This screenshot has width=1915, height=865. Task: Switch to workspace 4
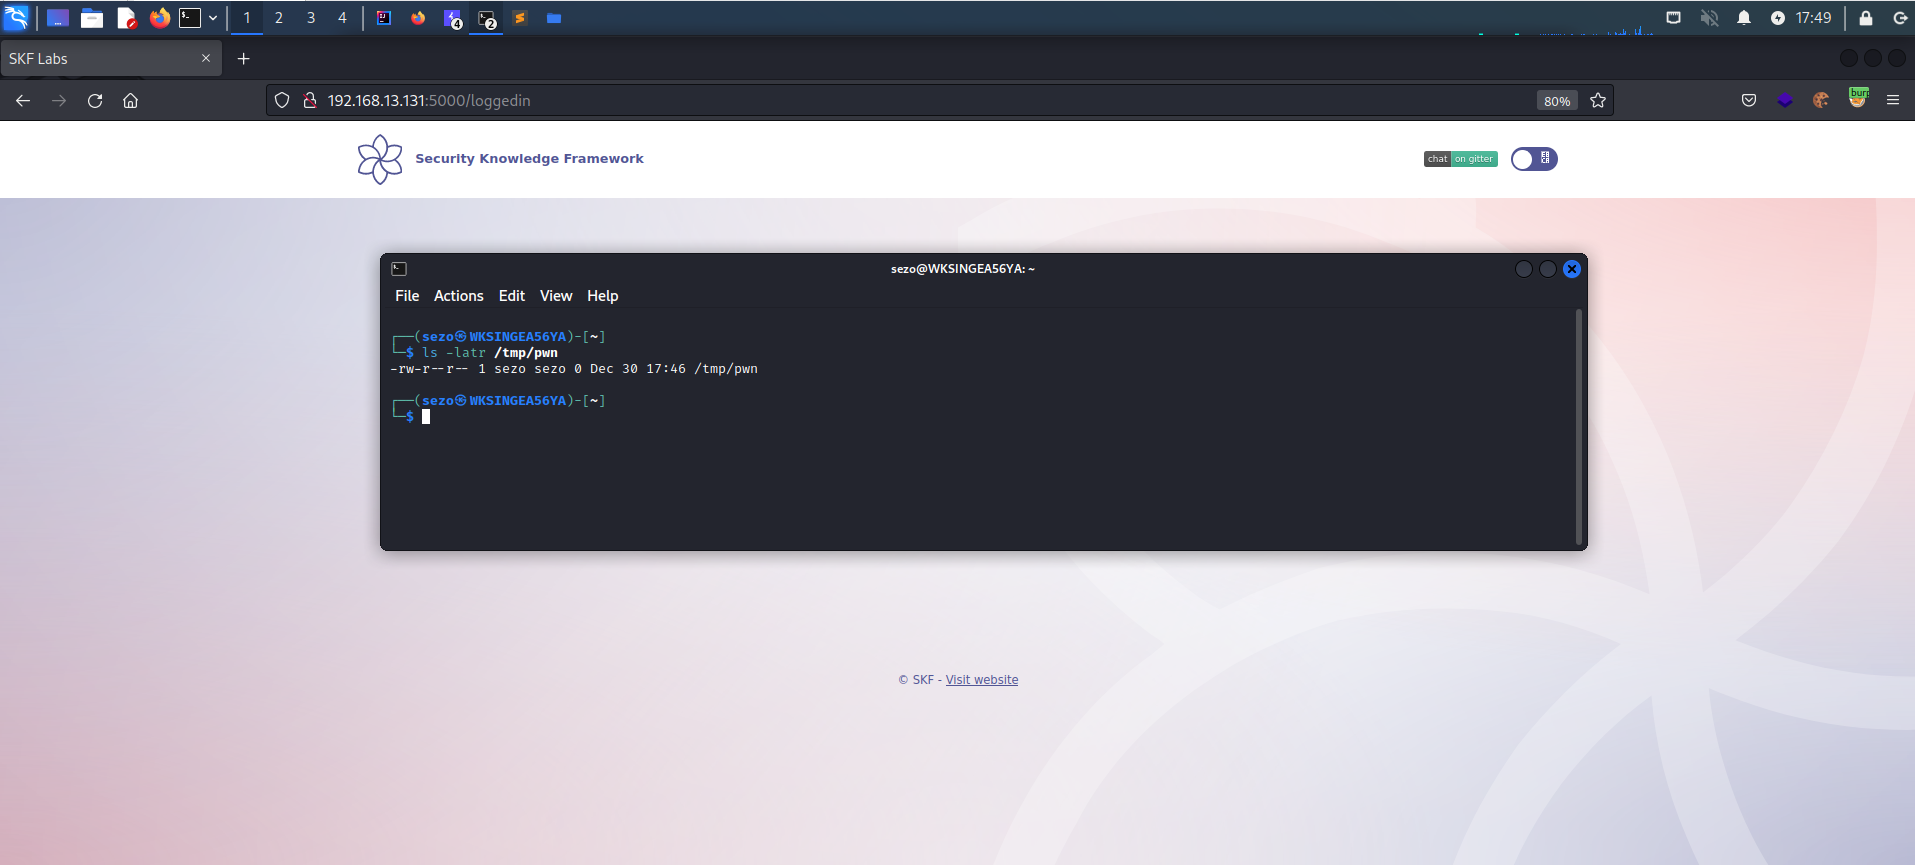[x=342, y=17]
